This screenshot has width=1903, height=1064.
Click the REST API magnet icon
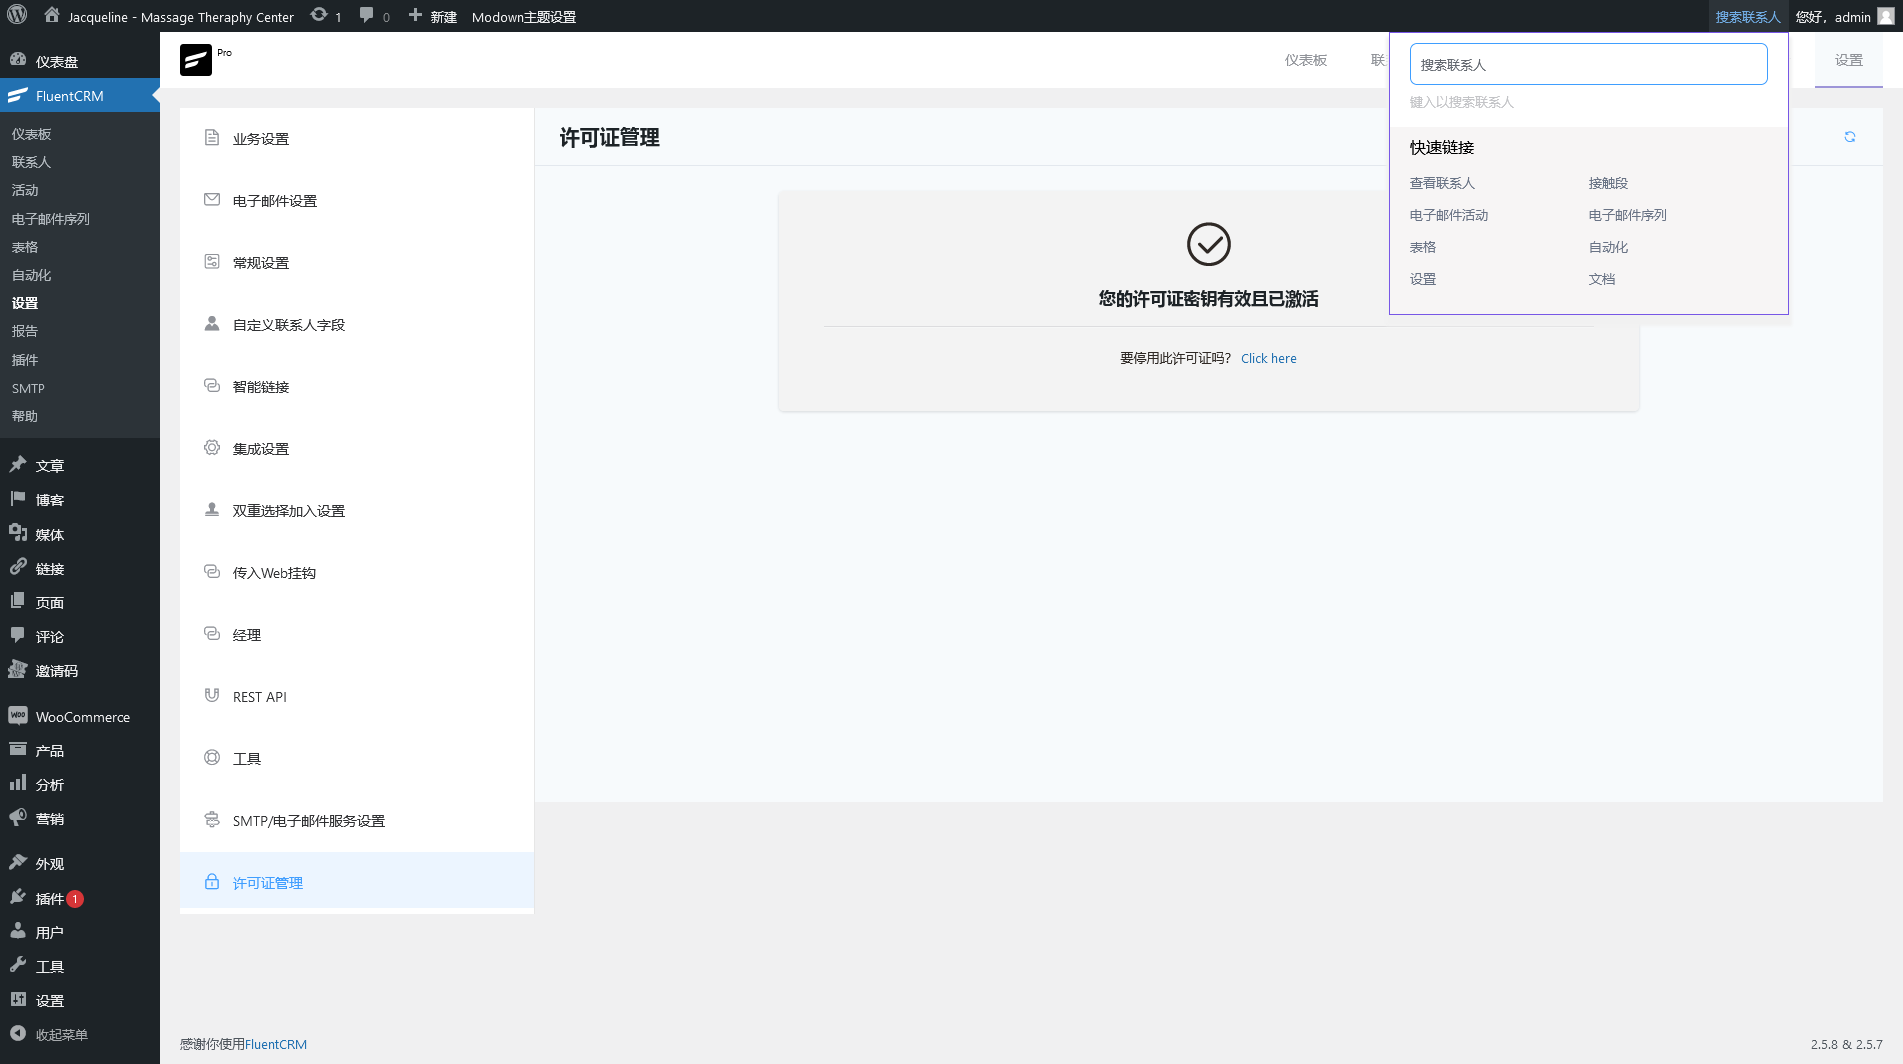point(212,696)
